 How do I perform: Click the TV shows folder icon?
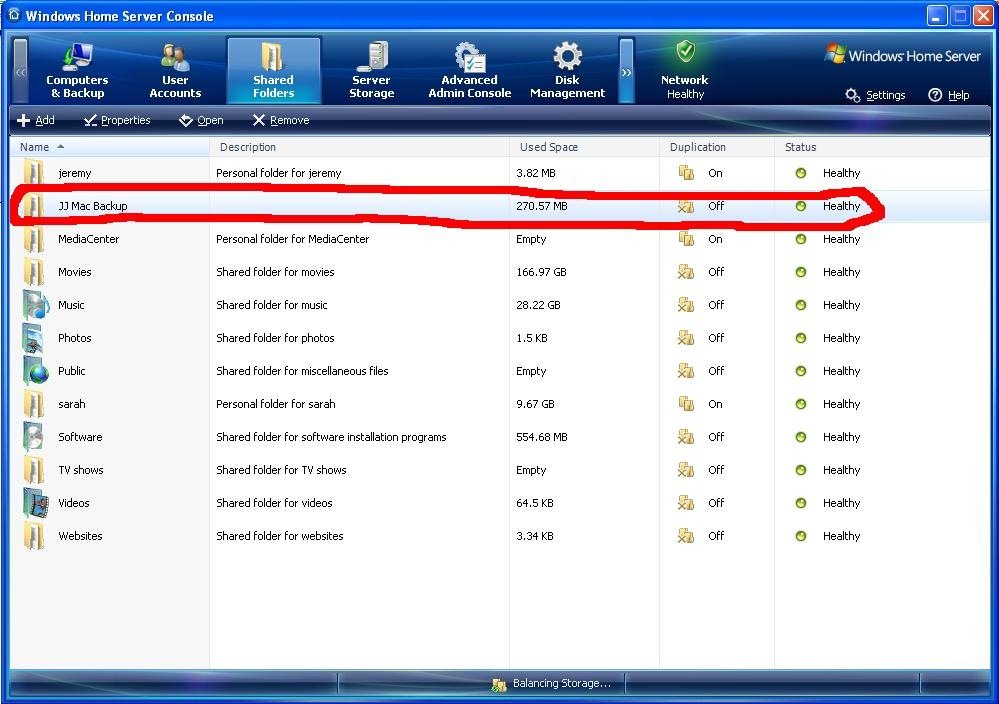pos(34,470)
